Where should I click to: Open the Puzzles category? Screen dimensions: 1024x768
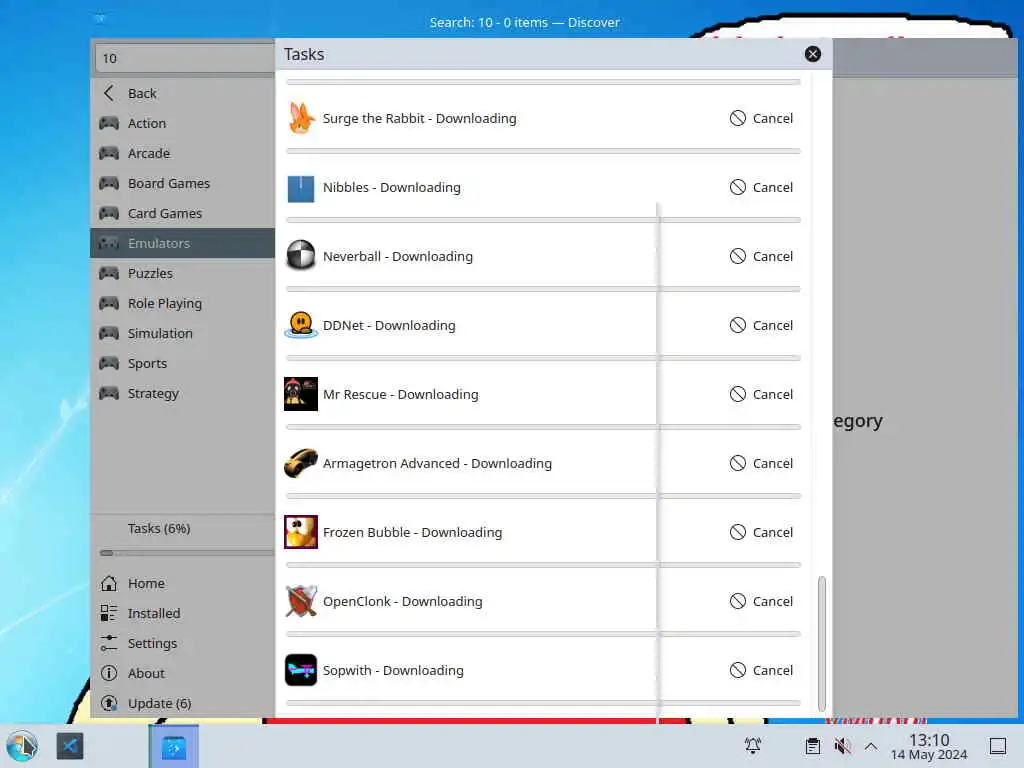[x=183, y=273]
